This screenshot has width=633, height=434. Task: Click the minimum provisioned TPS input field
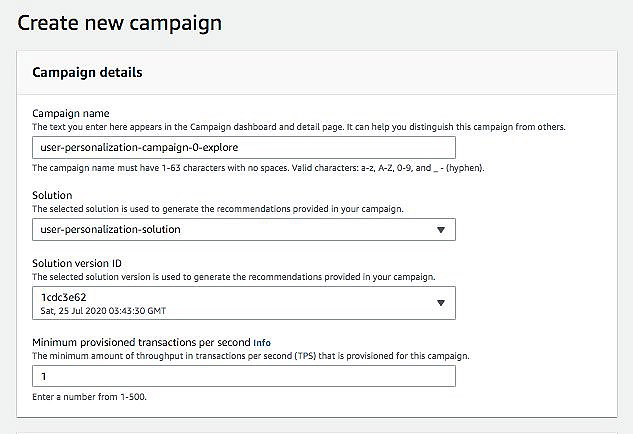tap(244, 376)
